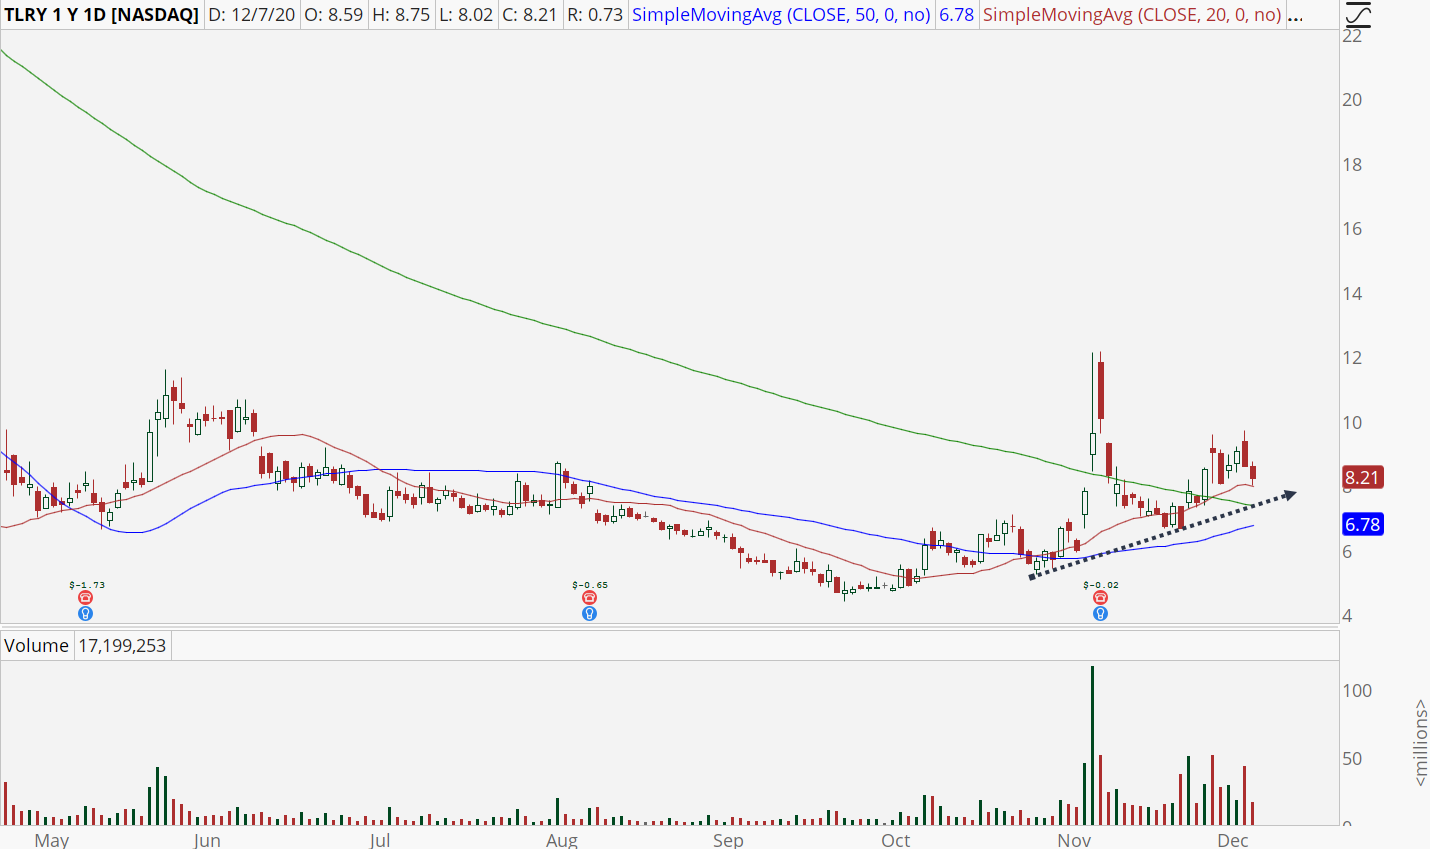Click the dotted trendline arrow head
The width and height of the screenshot is (1430, 849).
(x=1290, y=494)
